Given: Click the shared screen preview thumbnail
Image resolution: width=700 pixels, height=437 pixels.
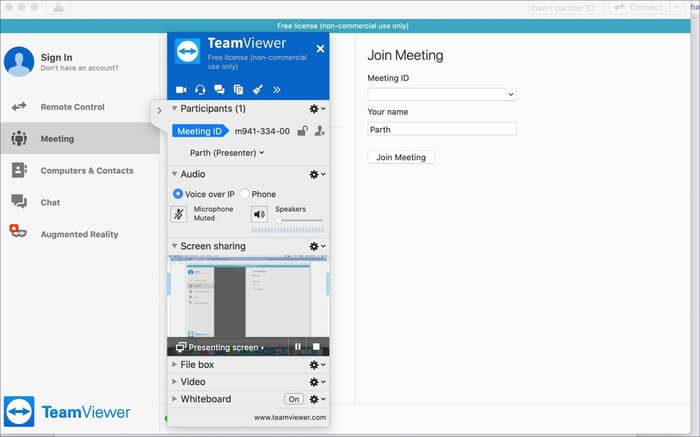Looking at the screenshot, I should [x=248, y=297].
